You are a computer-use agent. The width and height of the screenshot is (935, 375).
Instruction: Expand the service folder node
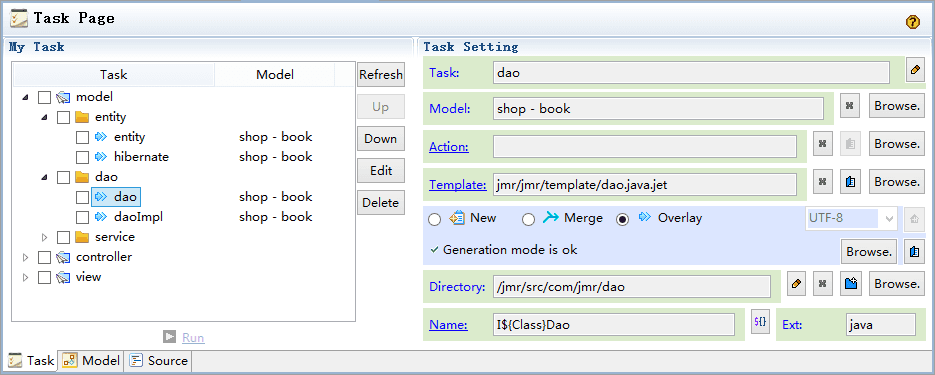click(44, 237)
